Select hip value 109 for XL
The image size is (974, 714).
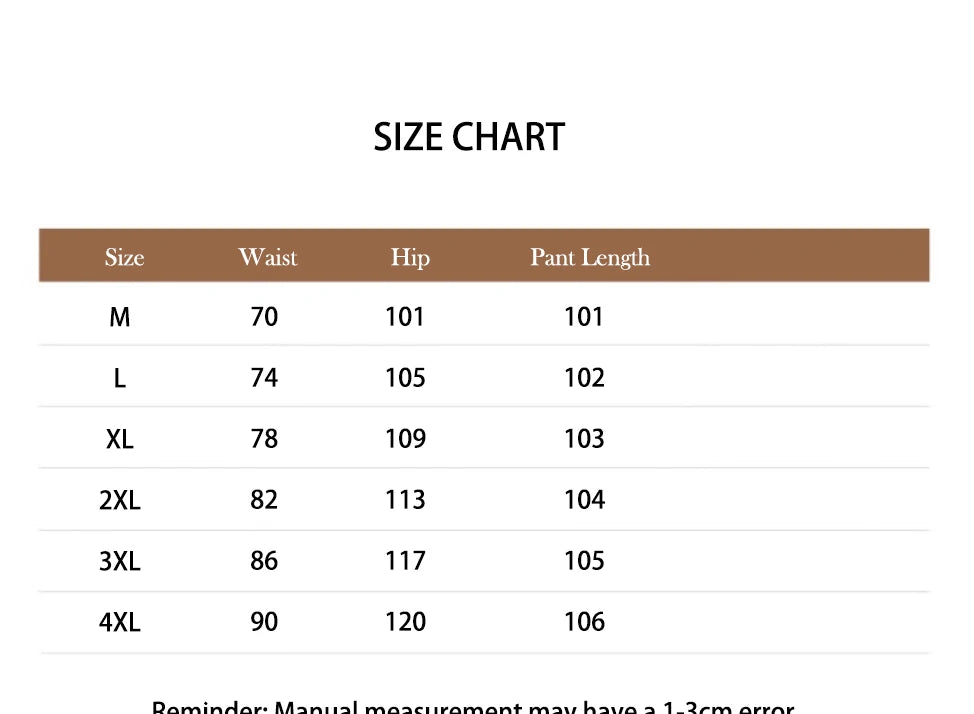click(x=405, y=439)
